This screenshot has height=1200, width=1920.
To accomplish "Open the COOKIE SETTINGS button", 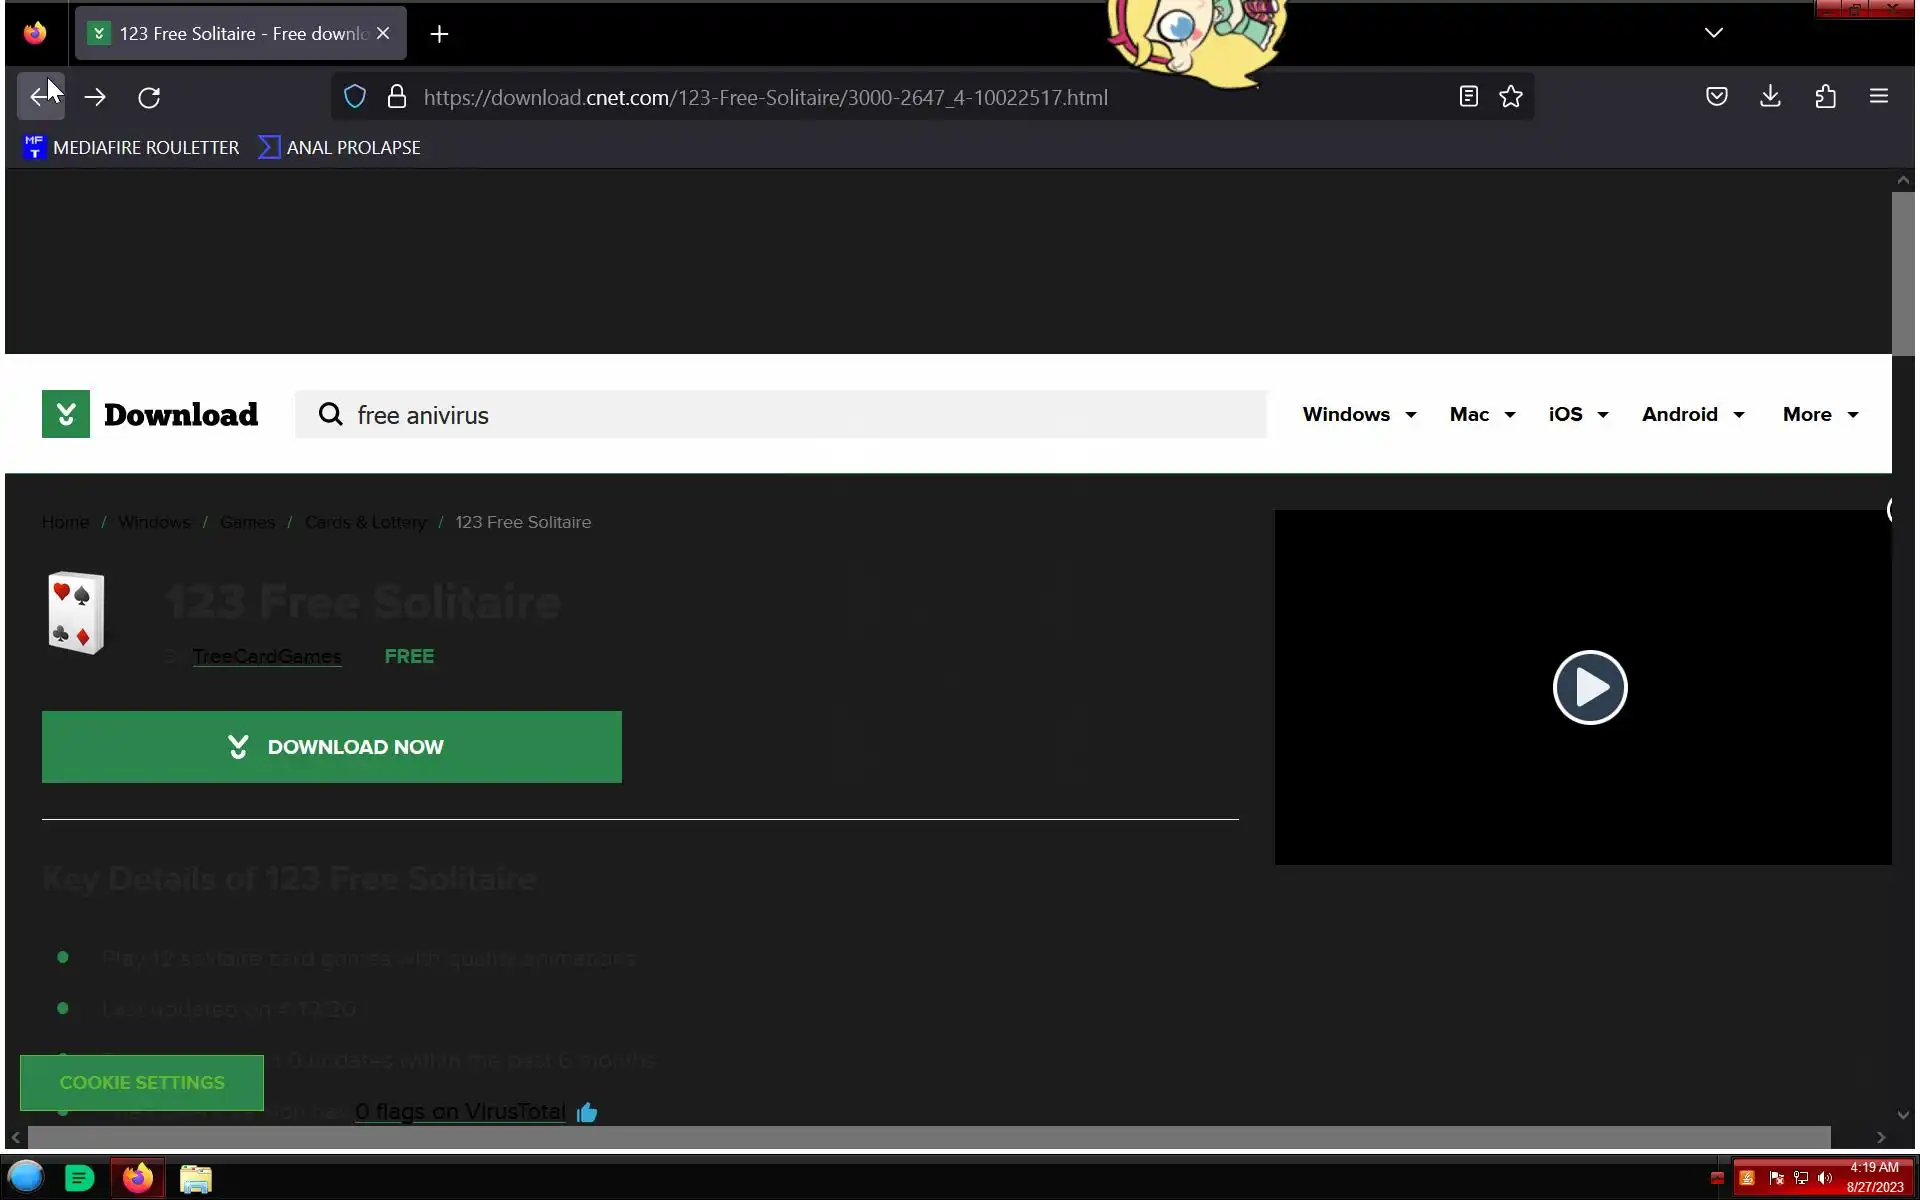I will pyautogui.click(x=142, y=1082).
